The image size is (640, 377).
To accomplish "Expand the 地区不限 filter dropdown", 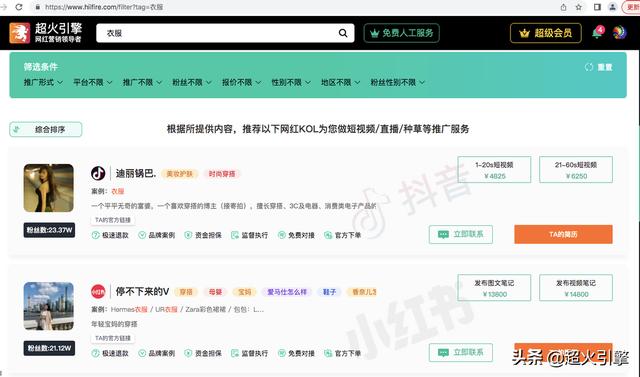I will [341, 82].
